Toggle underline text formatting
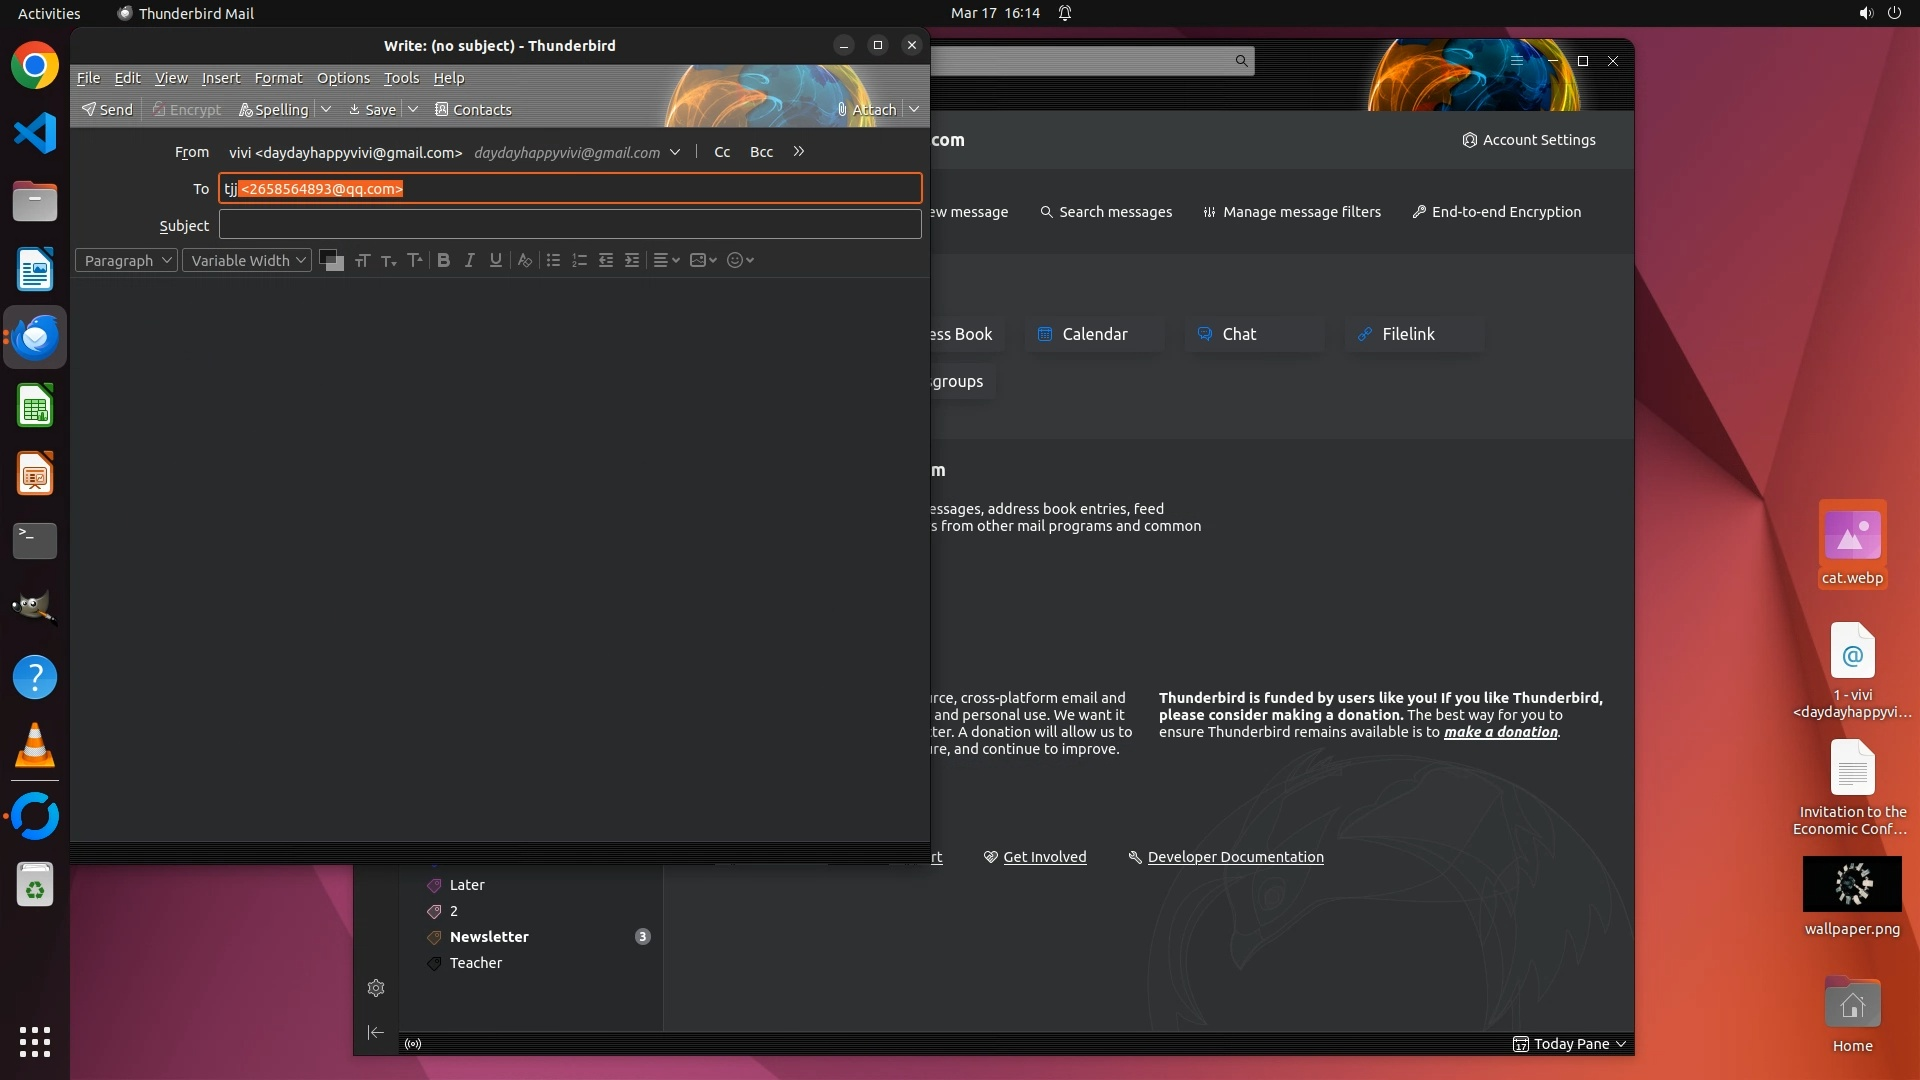This screenshot has height=1080, width=1920. (x=495, y=260)
